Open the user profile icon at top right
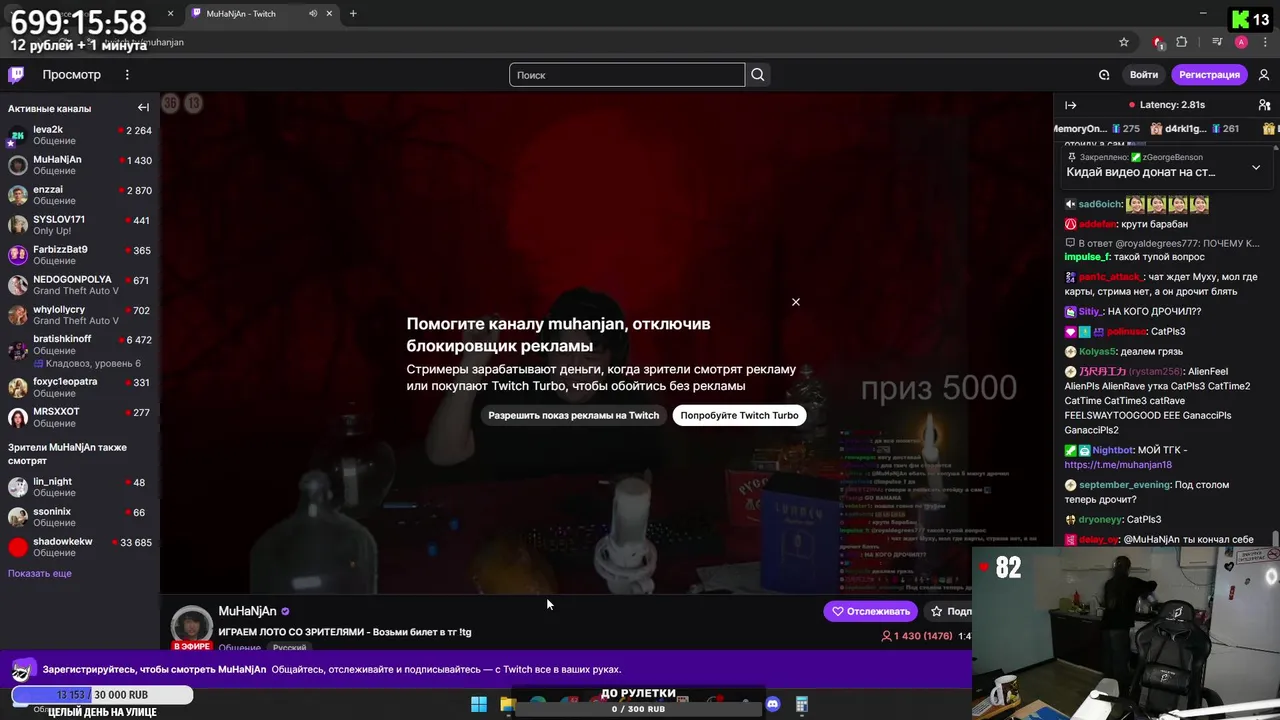This screenshot has height=720, width=1280. [1264, 75]
